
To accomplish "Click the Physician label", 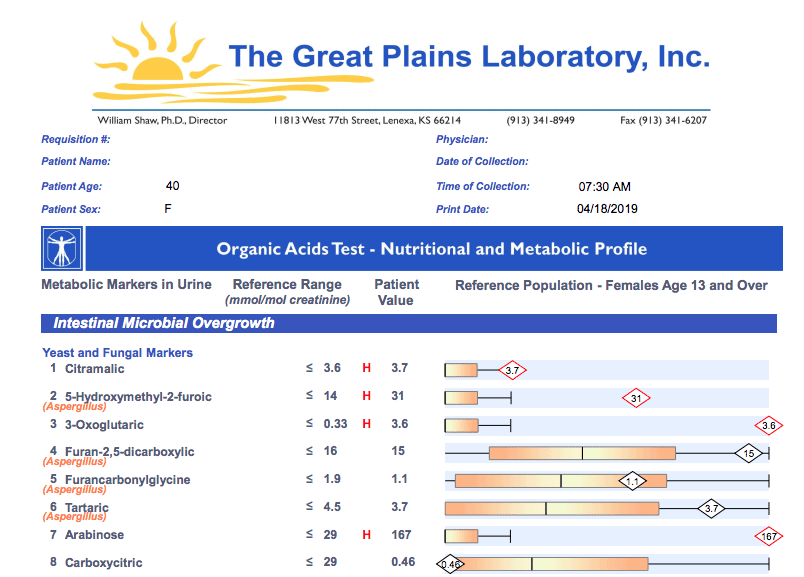I will coord(462,140).
